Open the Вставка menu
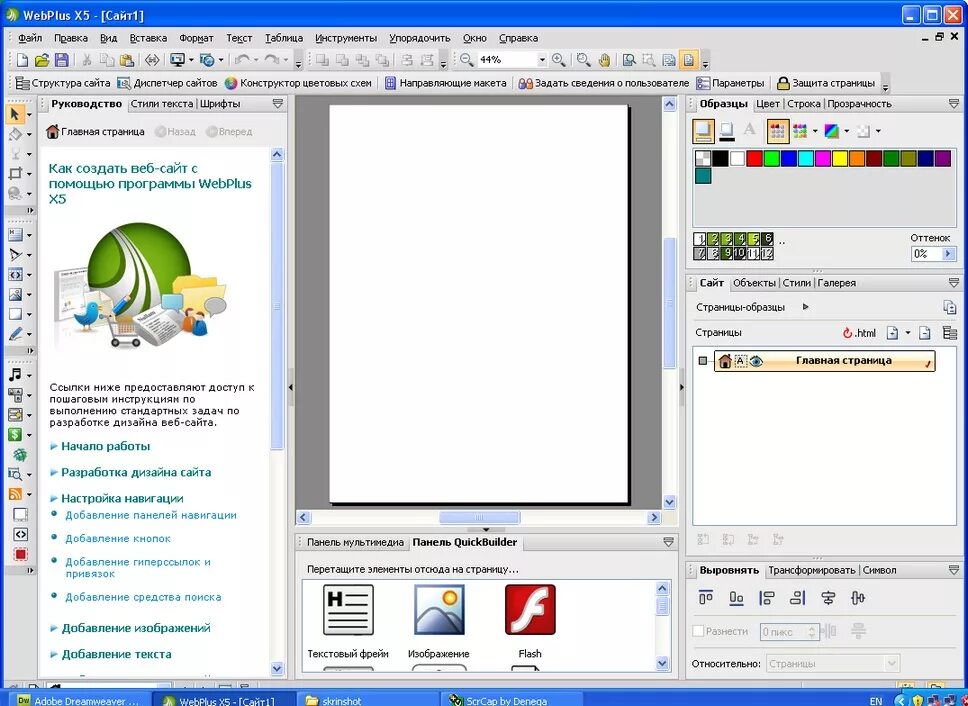 pyautogui.click(x=148, y=38)
